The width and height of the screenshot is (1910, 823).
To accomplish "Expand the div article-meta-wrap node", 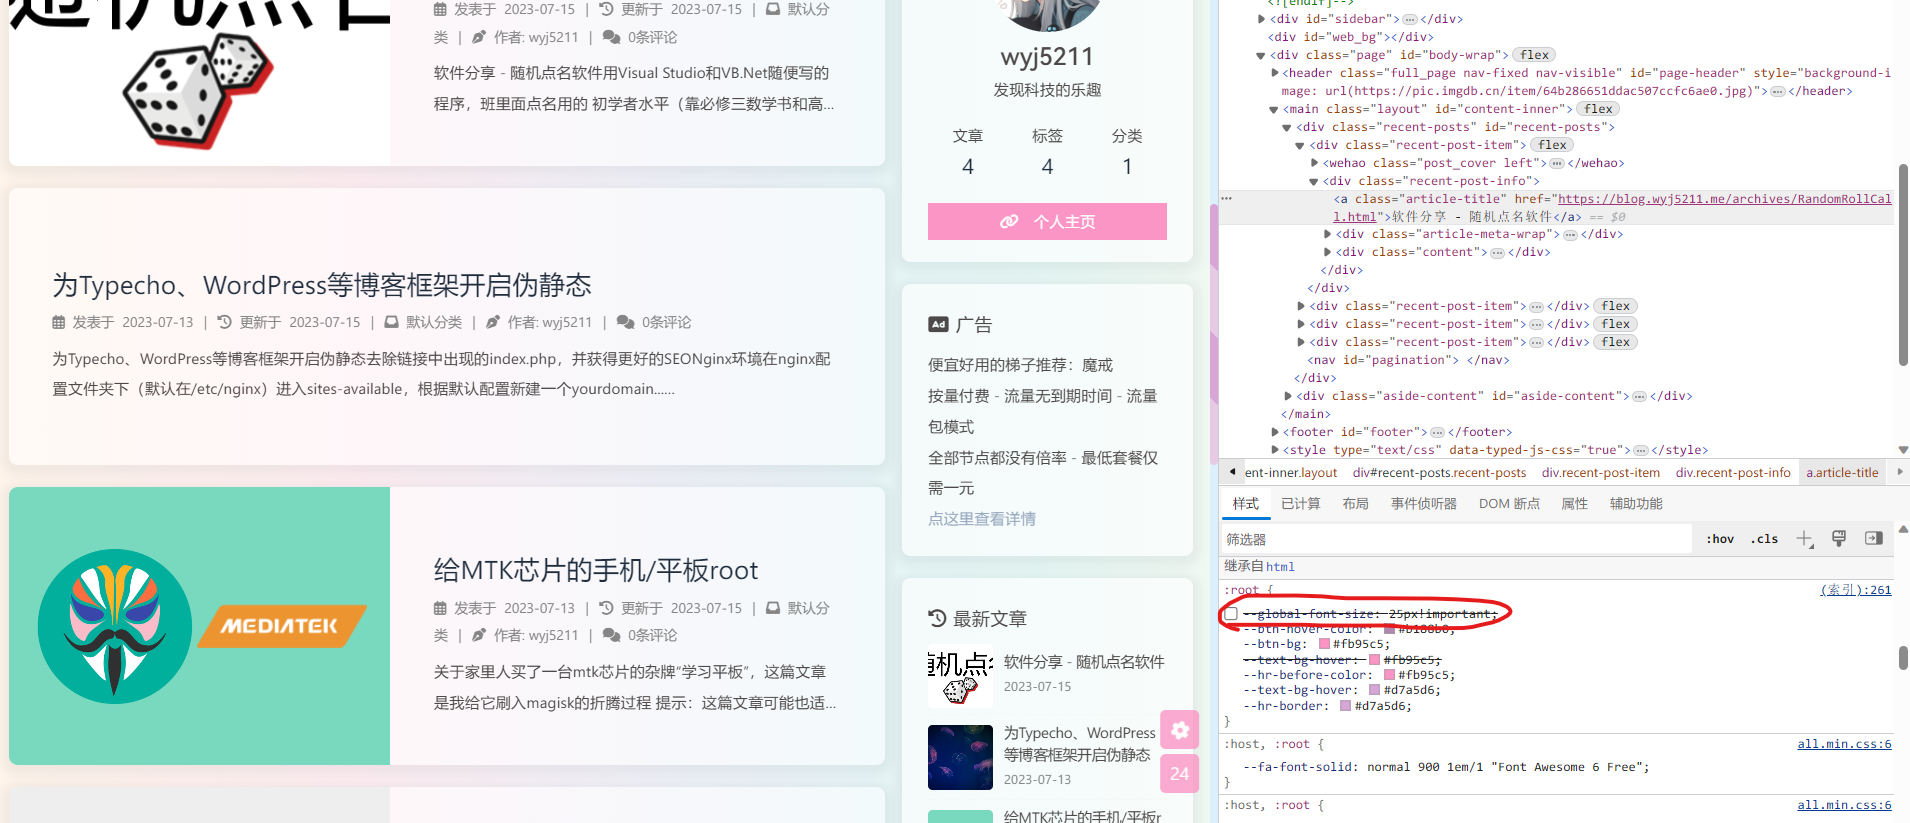I will 1328,234.
